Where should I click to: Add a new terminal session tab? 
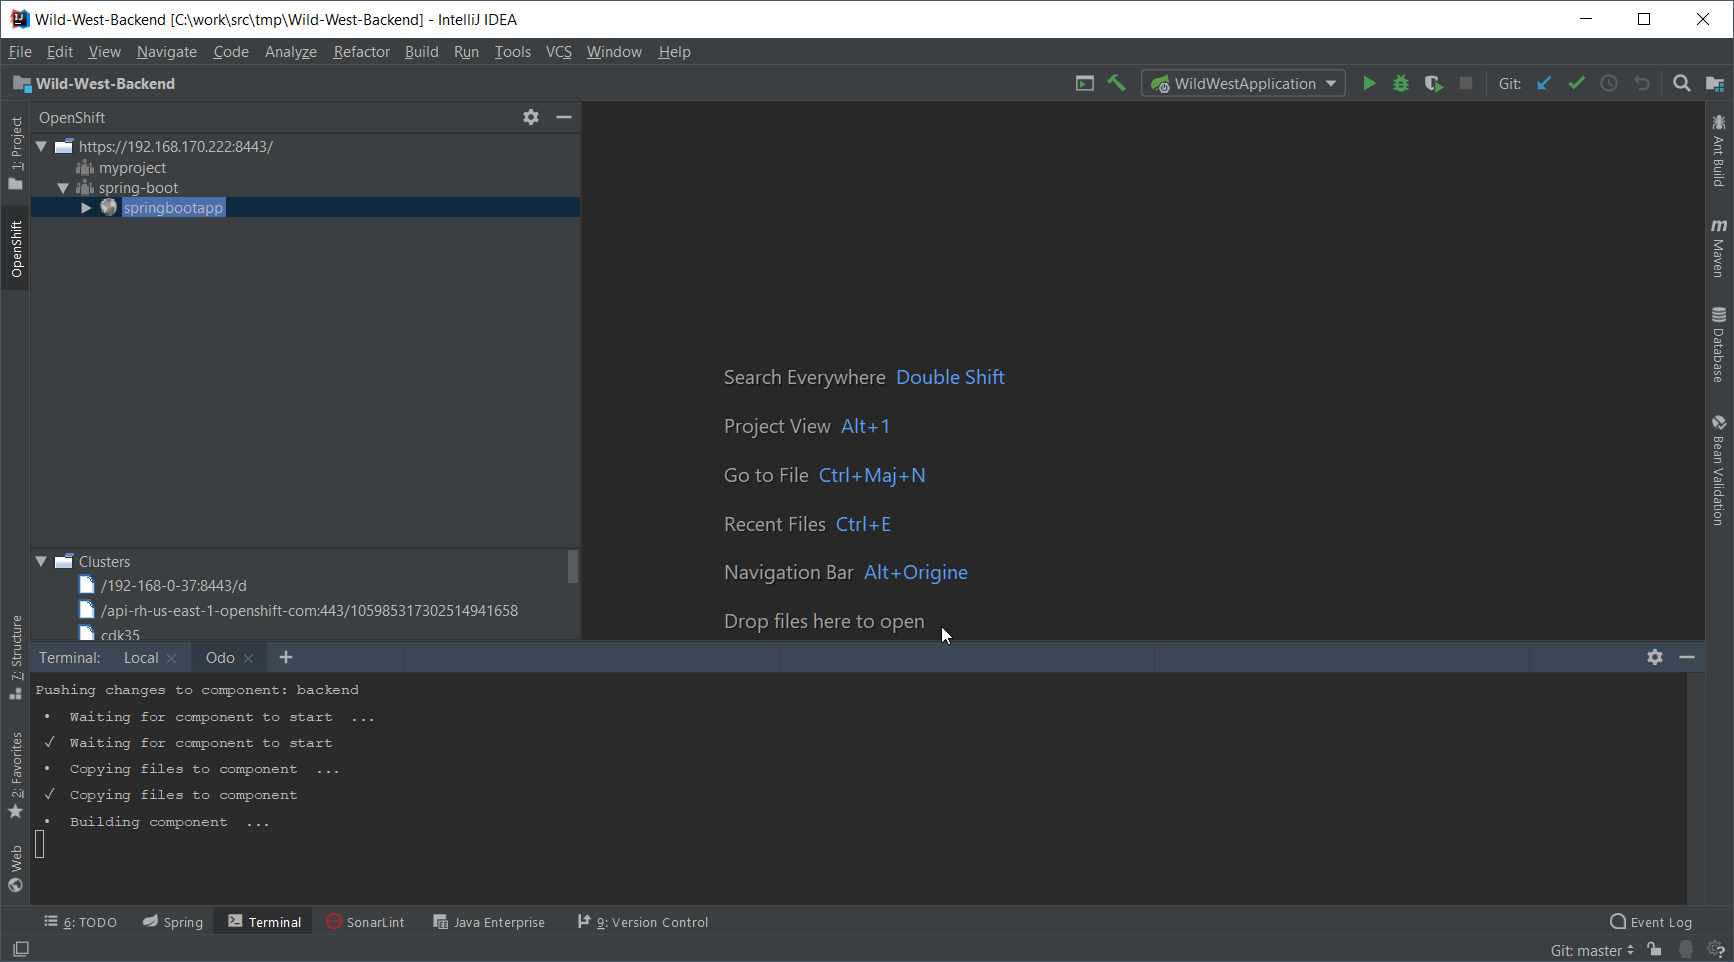point(286,657)
